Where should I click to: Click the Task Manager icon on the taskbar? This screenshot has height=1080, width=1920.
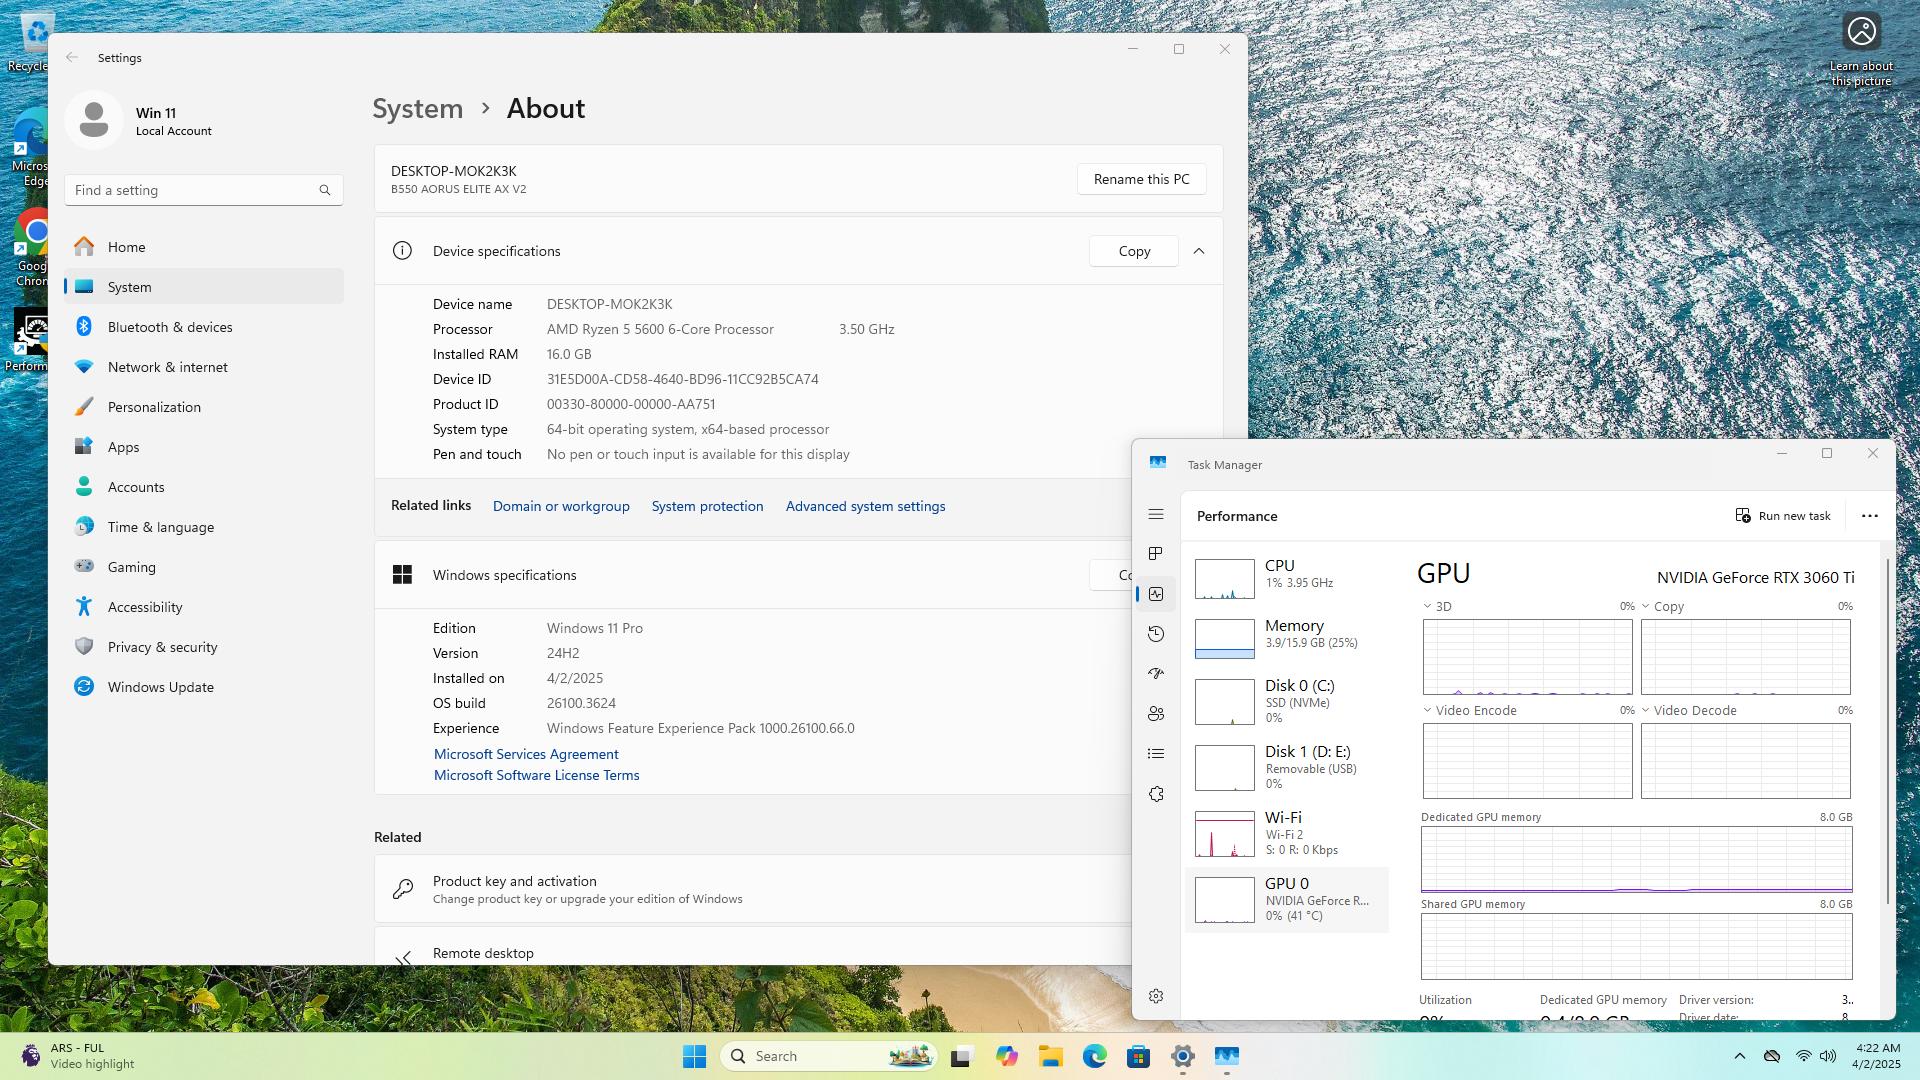[1226, 1056]
